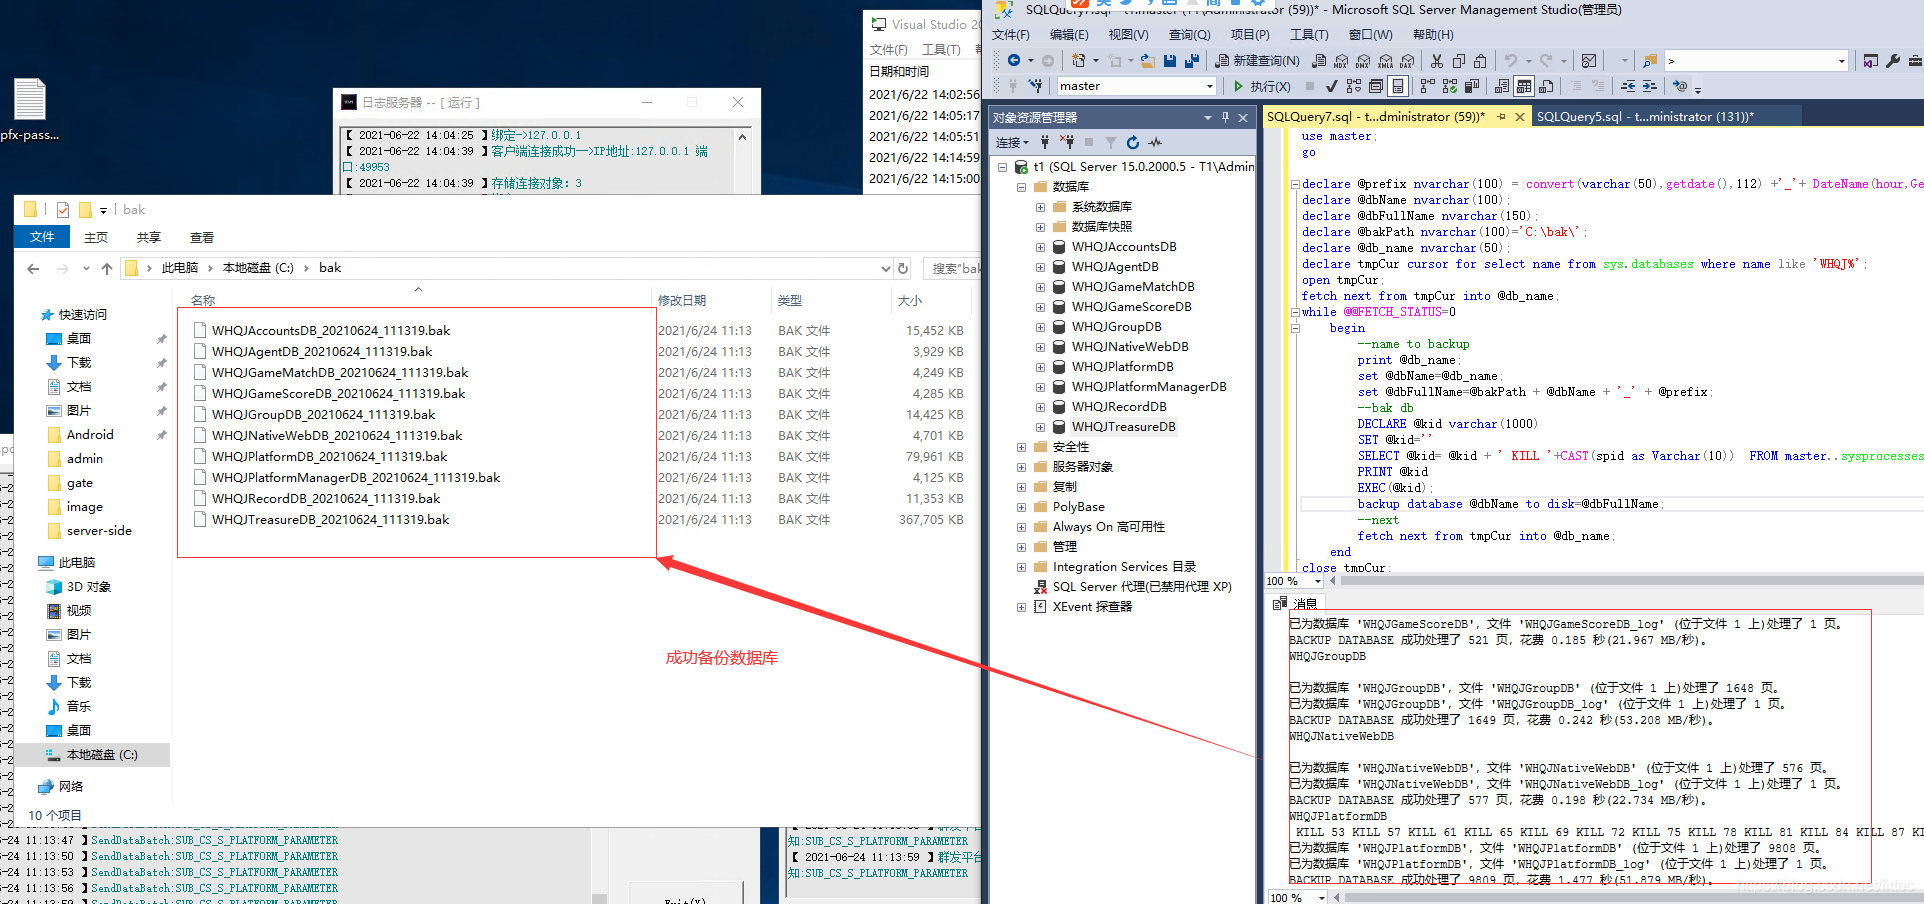Open the 工具(T) menu in SSMS
Viewport: 1924px width, 904px height.
pos(1309,35)
